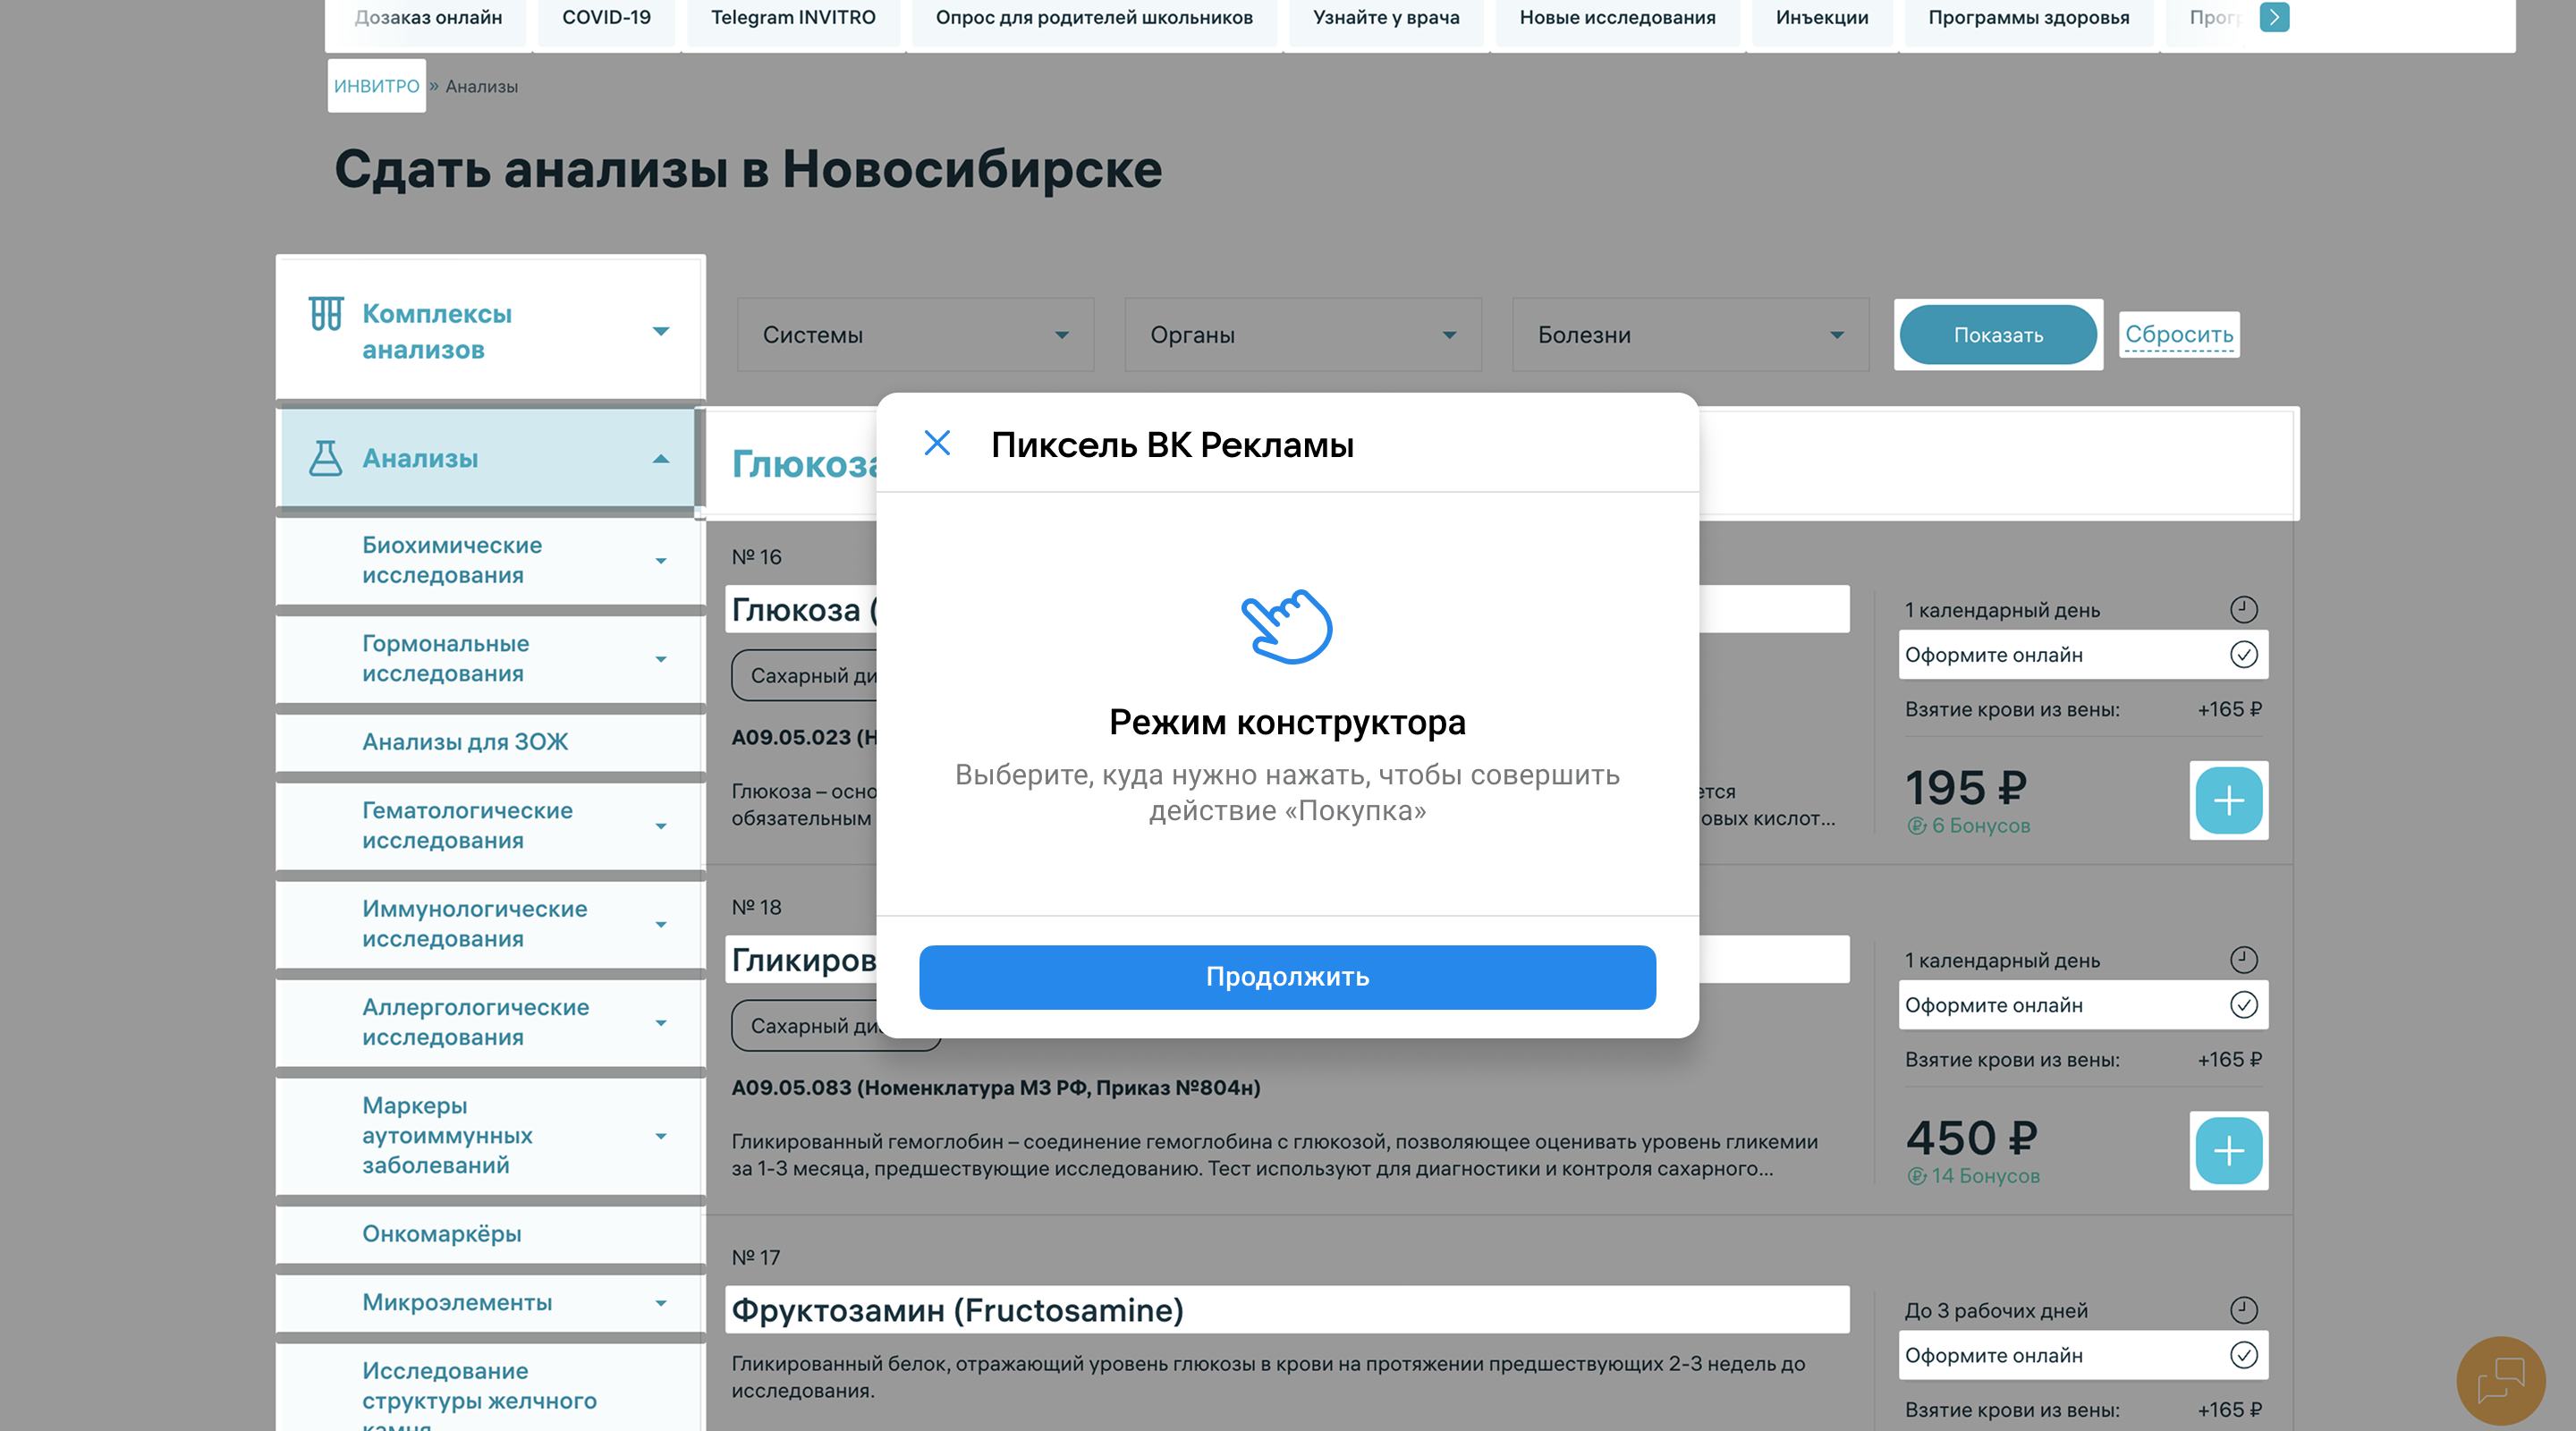Viewport: 2576px width, 1431px height.
Task: Open the Болезни dropdown
Action: tap(1690, 335)
